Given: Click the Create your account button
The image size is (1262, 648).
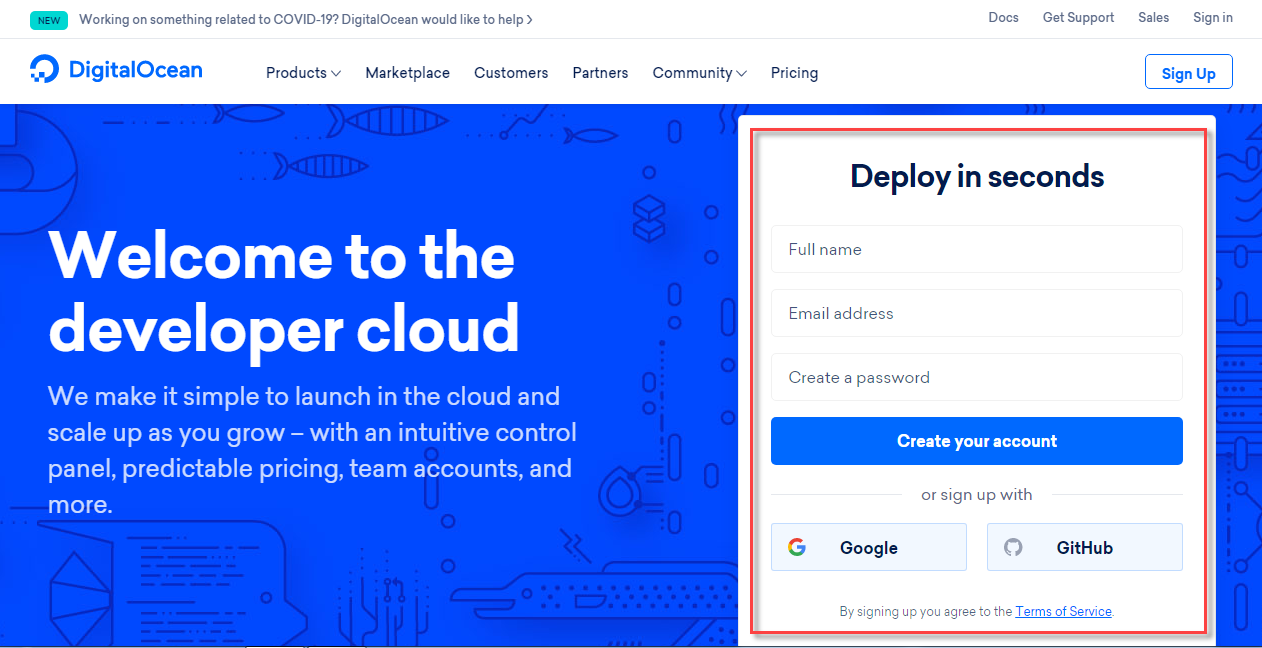Looking at the screenshot, I should coord(976,441).
